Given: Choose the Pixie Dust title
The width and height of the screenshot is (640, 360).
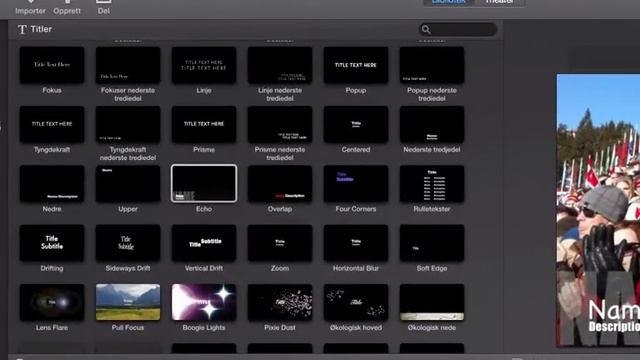Looking at the screenshot, I should 280,302.
